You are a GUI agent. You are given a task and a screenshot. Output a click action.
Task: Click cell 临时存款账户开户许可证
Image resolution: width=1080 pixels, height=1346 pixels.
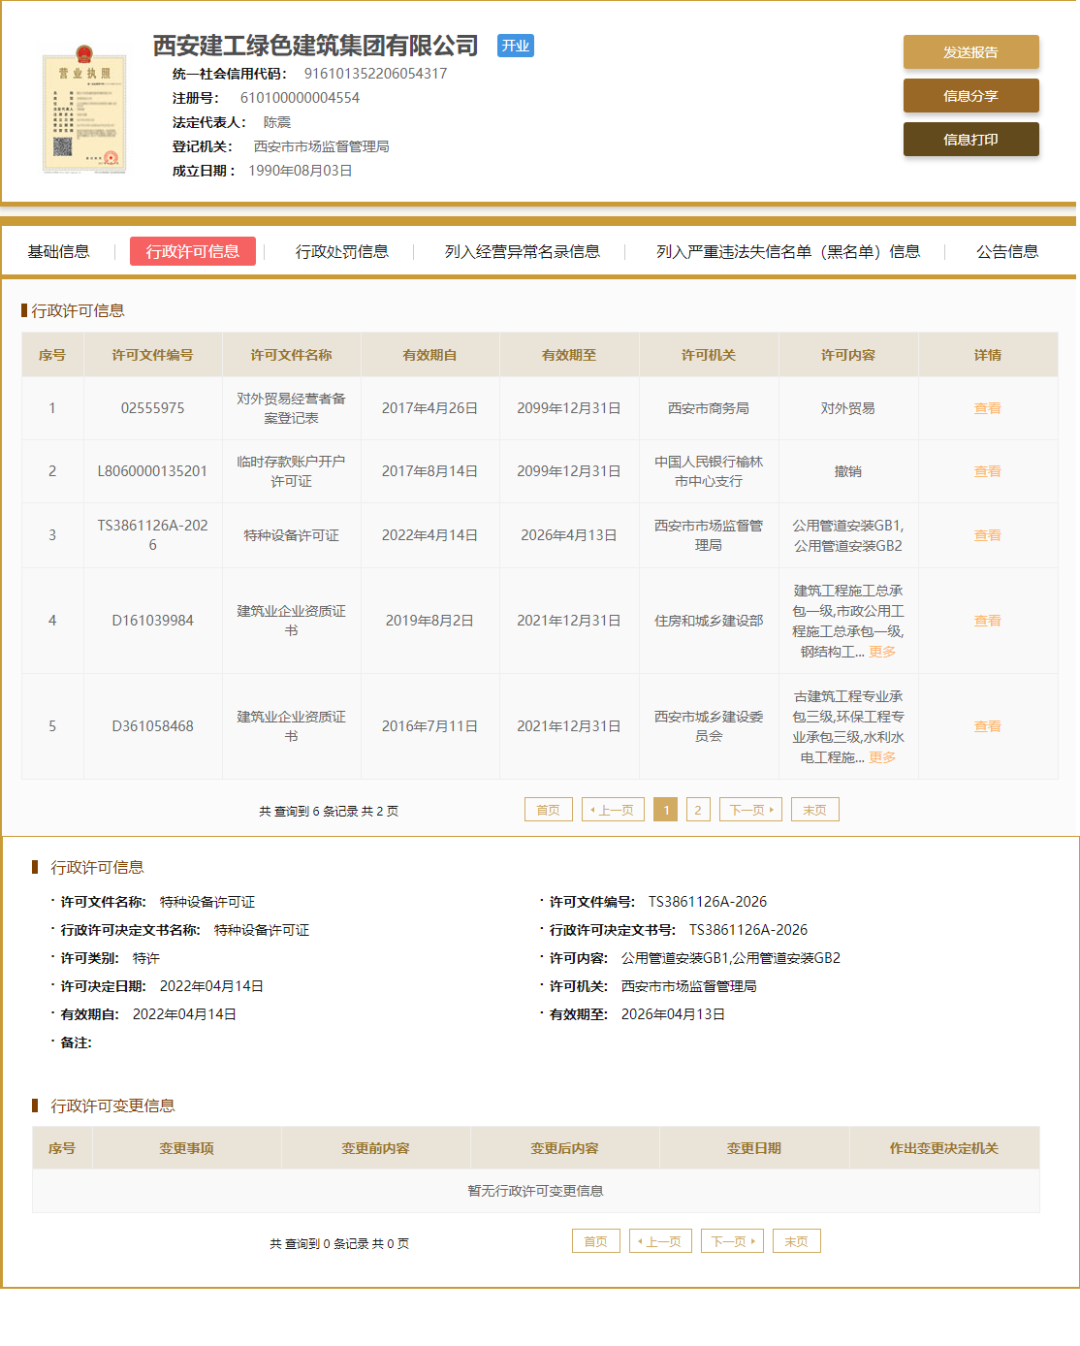point(291,471)
